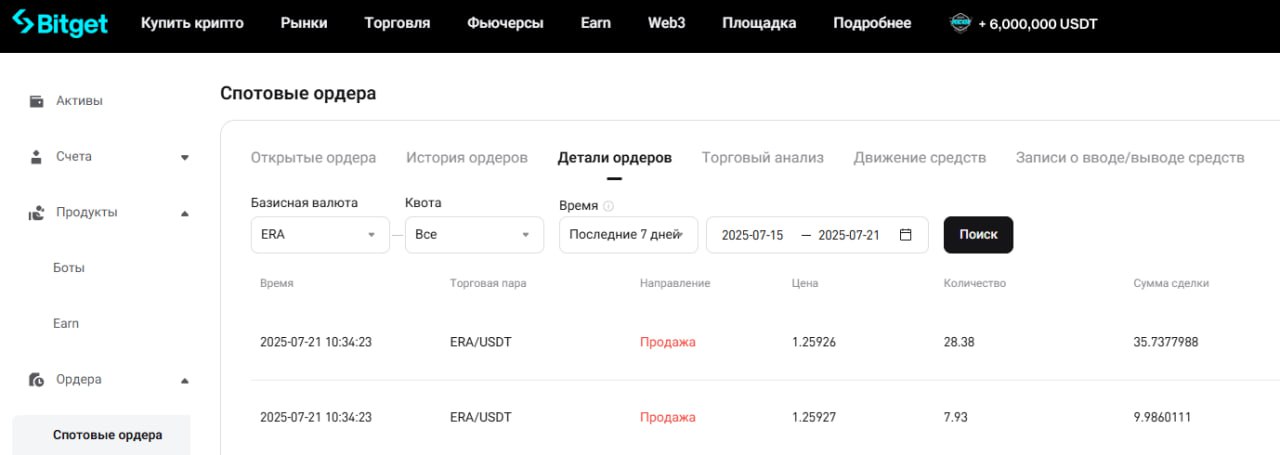Open the Квота dropdown showing Все
The width and height of the screenshot is (1280, 455).
click(474, 235)
